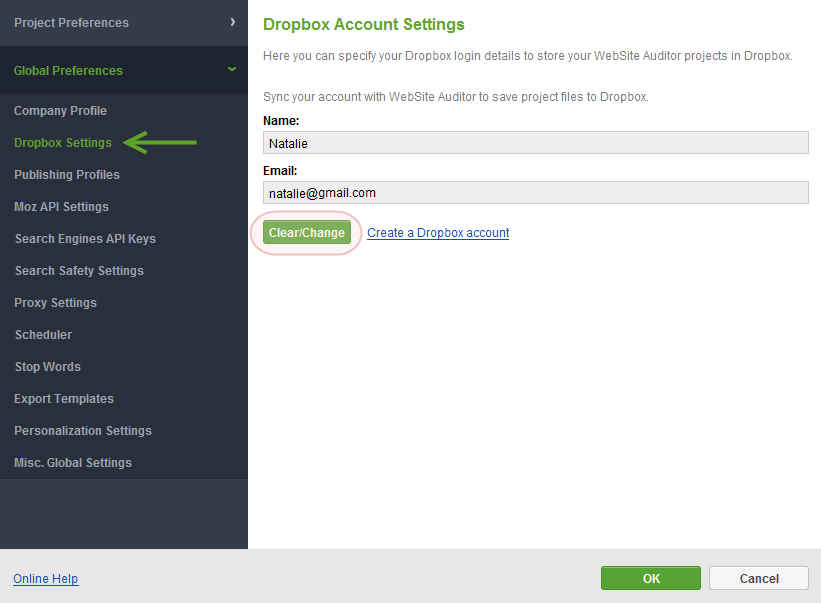Collapse Global Preferences section
The image size is (821, 603).
[x=231, y=69]
